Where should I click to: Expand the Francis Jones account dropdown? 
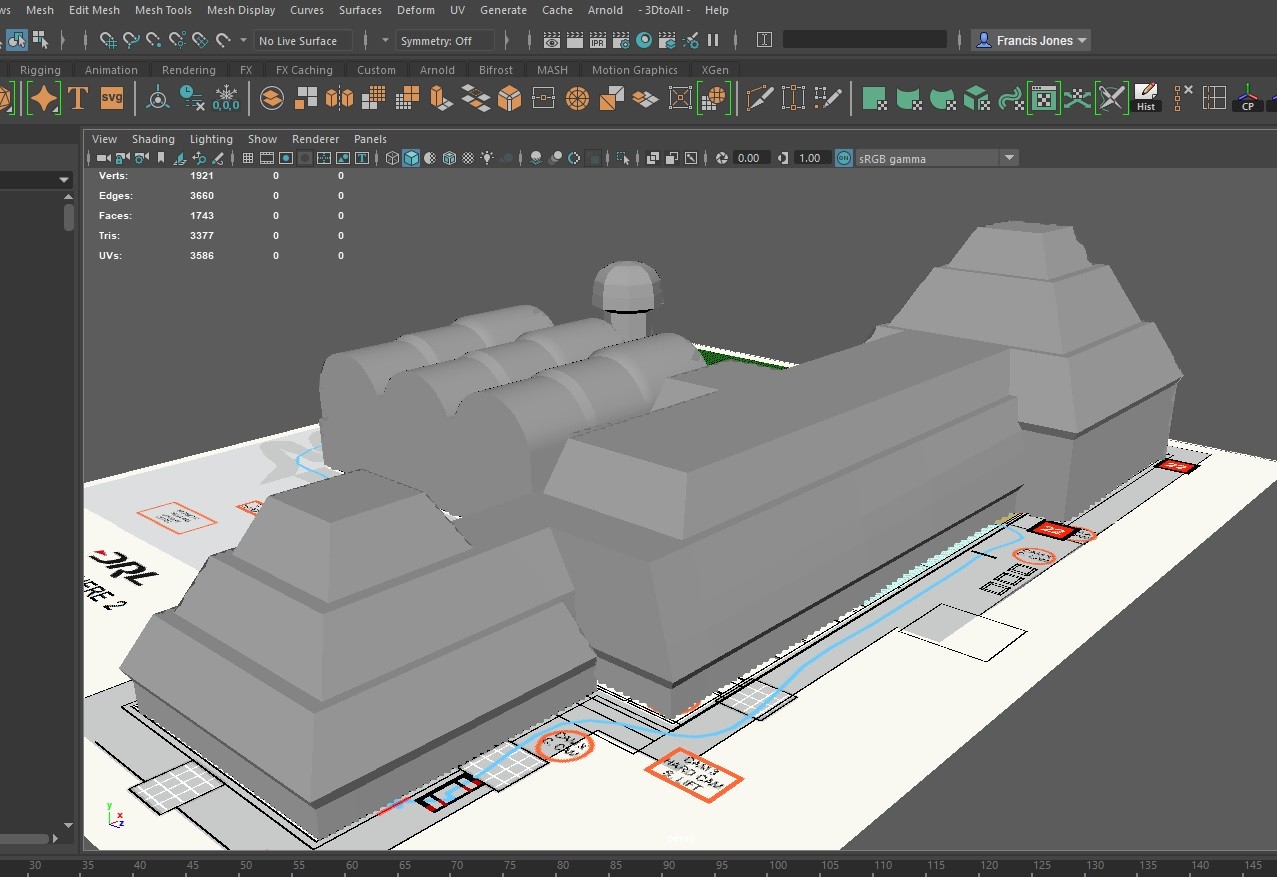point(1031,41)
